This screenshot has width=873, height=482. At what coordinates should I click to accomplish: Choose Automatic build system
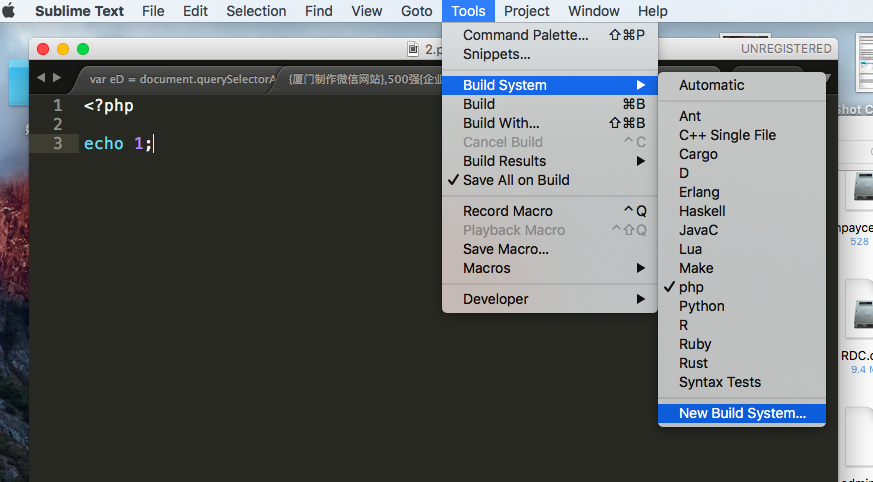(711, 85)
